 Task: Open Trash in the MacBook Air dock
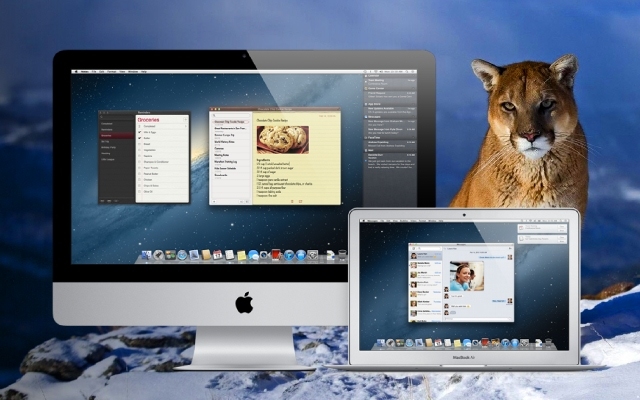click(x=549, y=344)
